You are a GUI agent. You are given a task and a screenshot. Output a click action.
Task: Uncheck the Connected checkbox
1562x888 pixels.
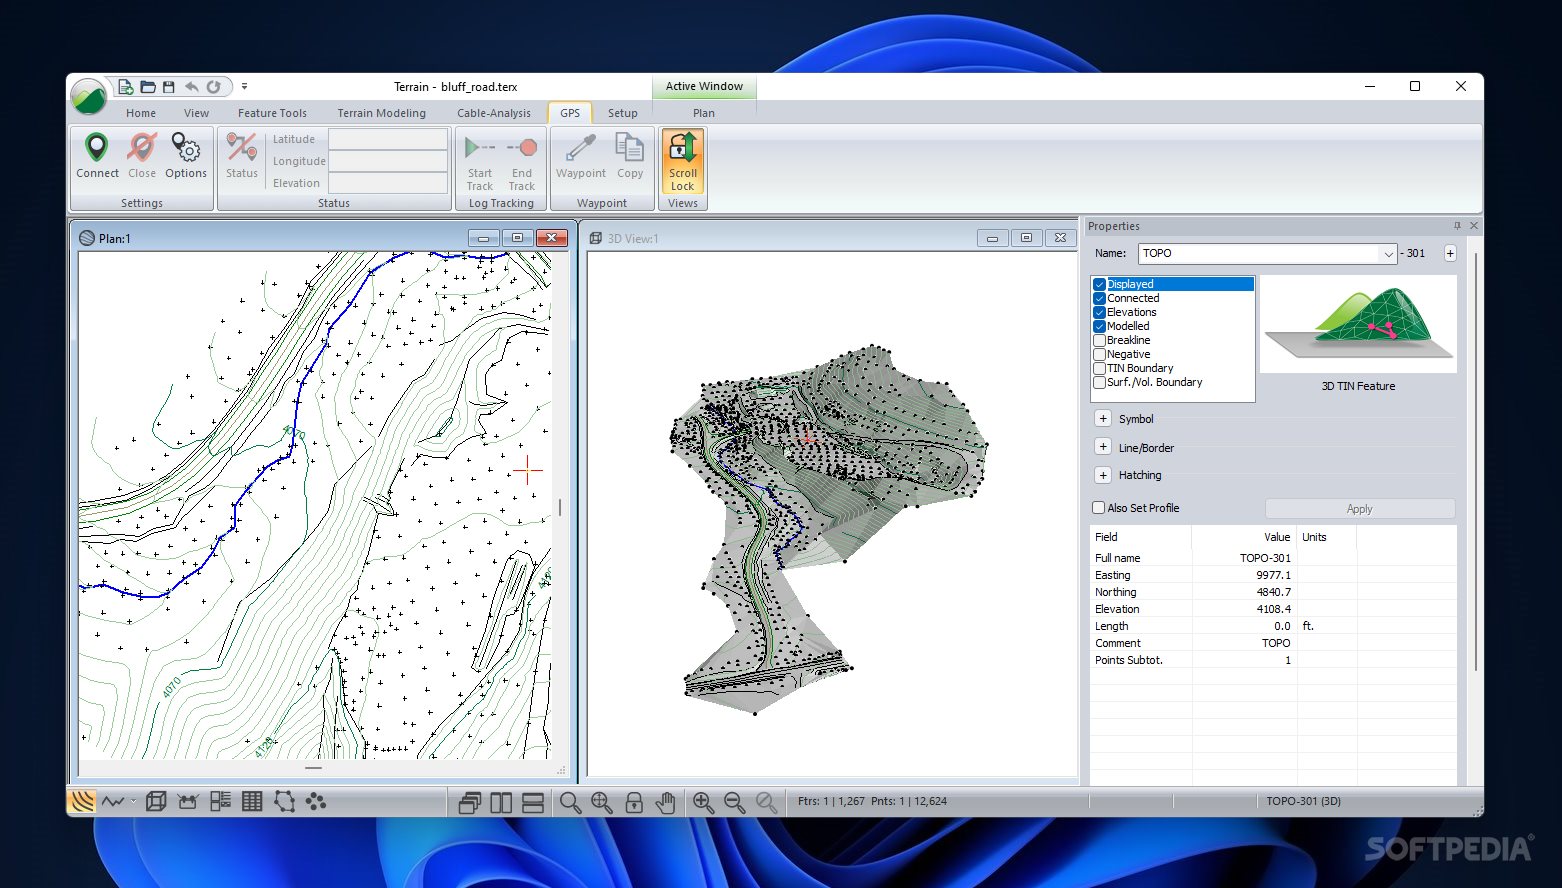click(1099, 298)
